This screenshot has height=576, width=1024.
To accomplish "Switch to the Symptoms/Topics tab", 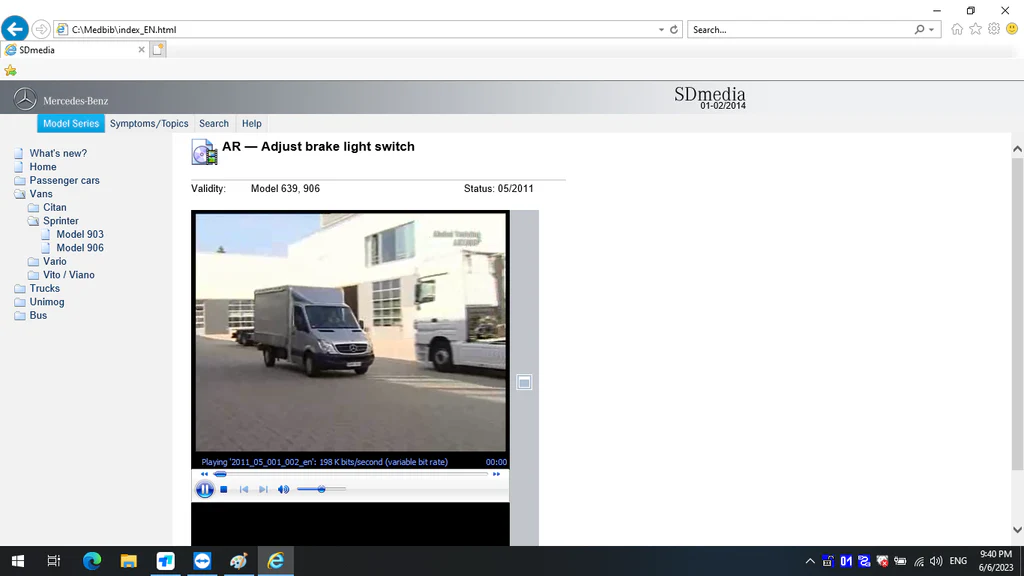I will tap(149, 124).
